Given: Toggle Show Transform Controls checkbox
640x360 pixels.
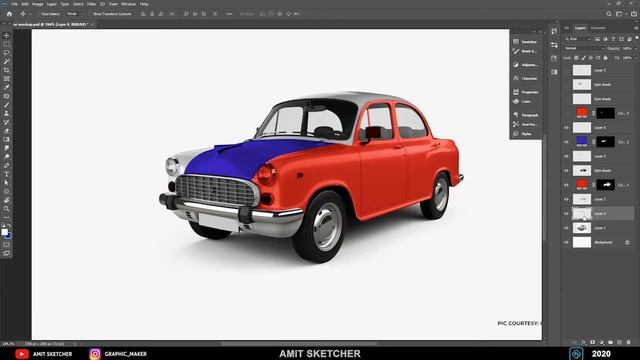Looking at the screenshot, I should (x=91, y=14).
